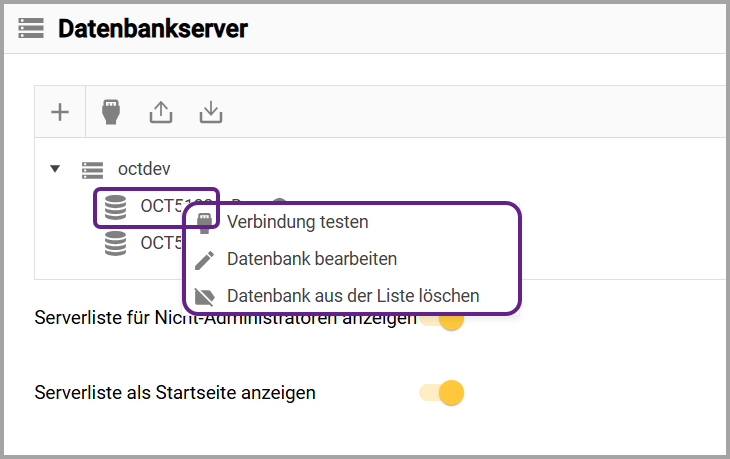The image size is (730, 459).
Task: Select Datenbank bearbeiten menu entry
Action: coord(311,259)
